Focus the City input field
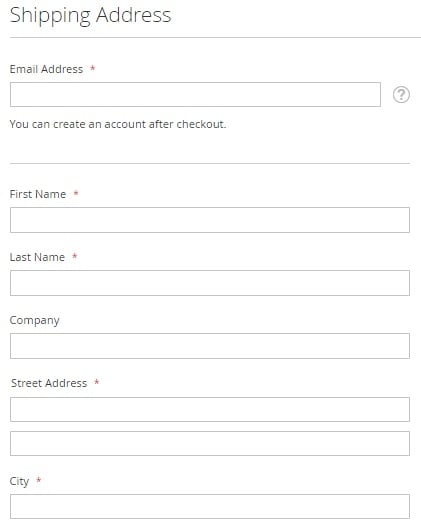 point(210,506)
